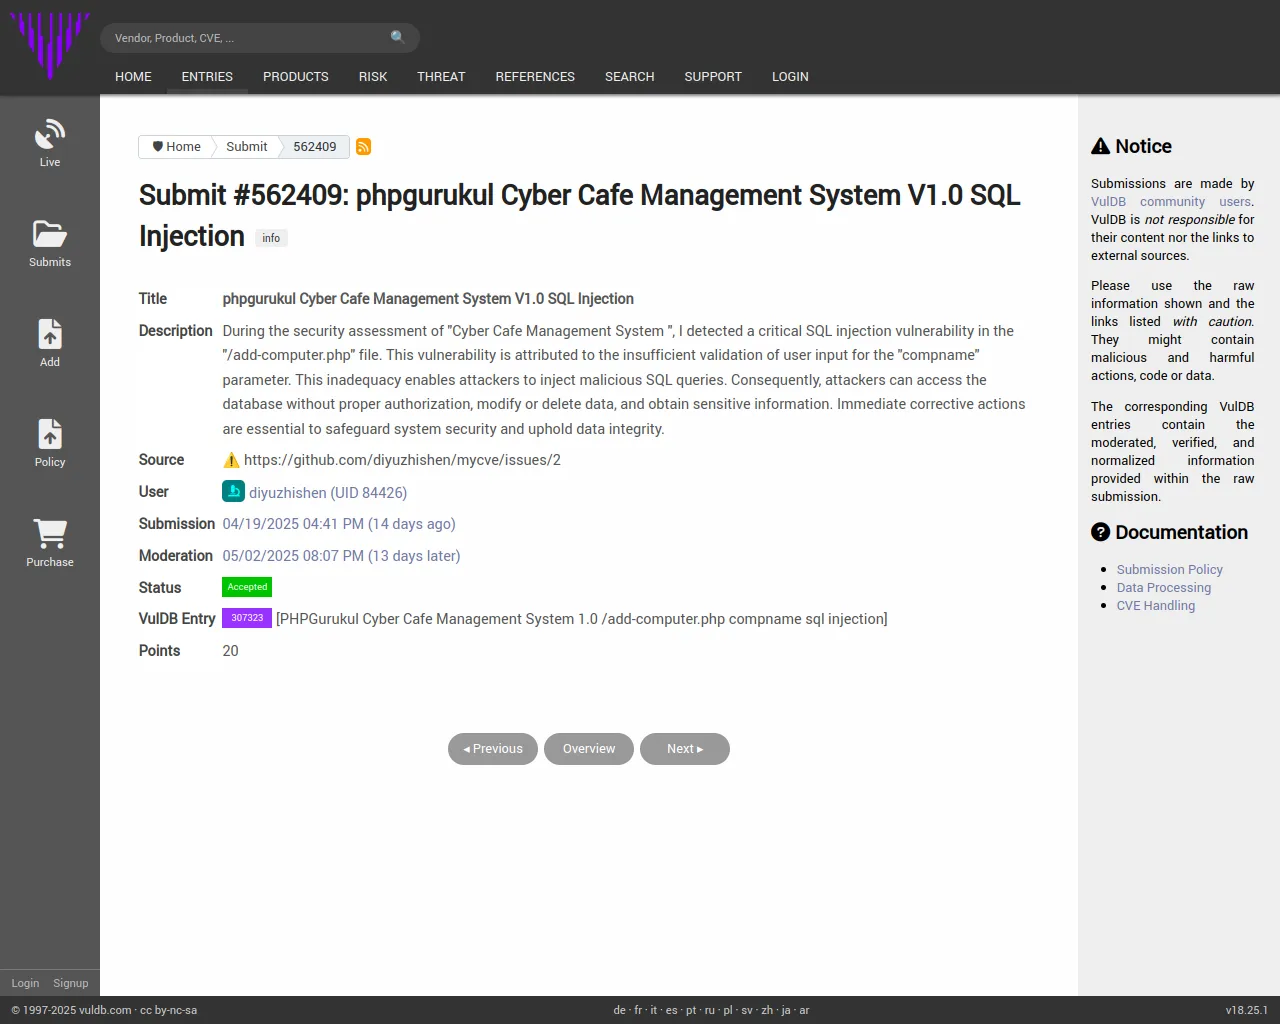Go to Home breadcrumb
The width and height of the screenshot is (1280, 1024).
click(176, 147)
